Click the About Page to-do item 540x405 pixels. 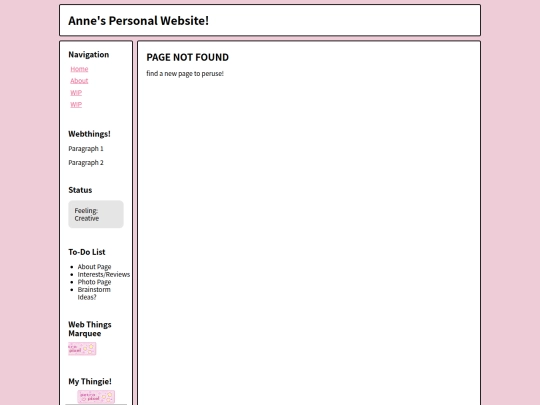(x=94, y=267)
